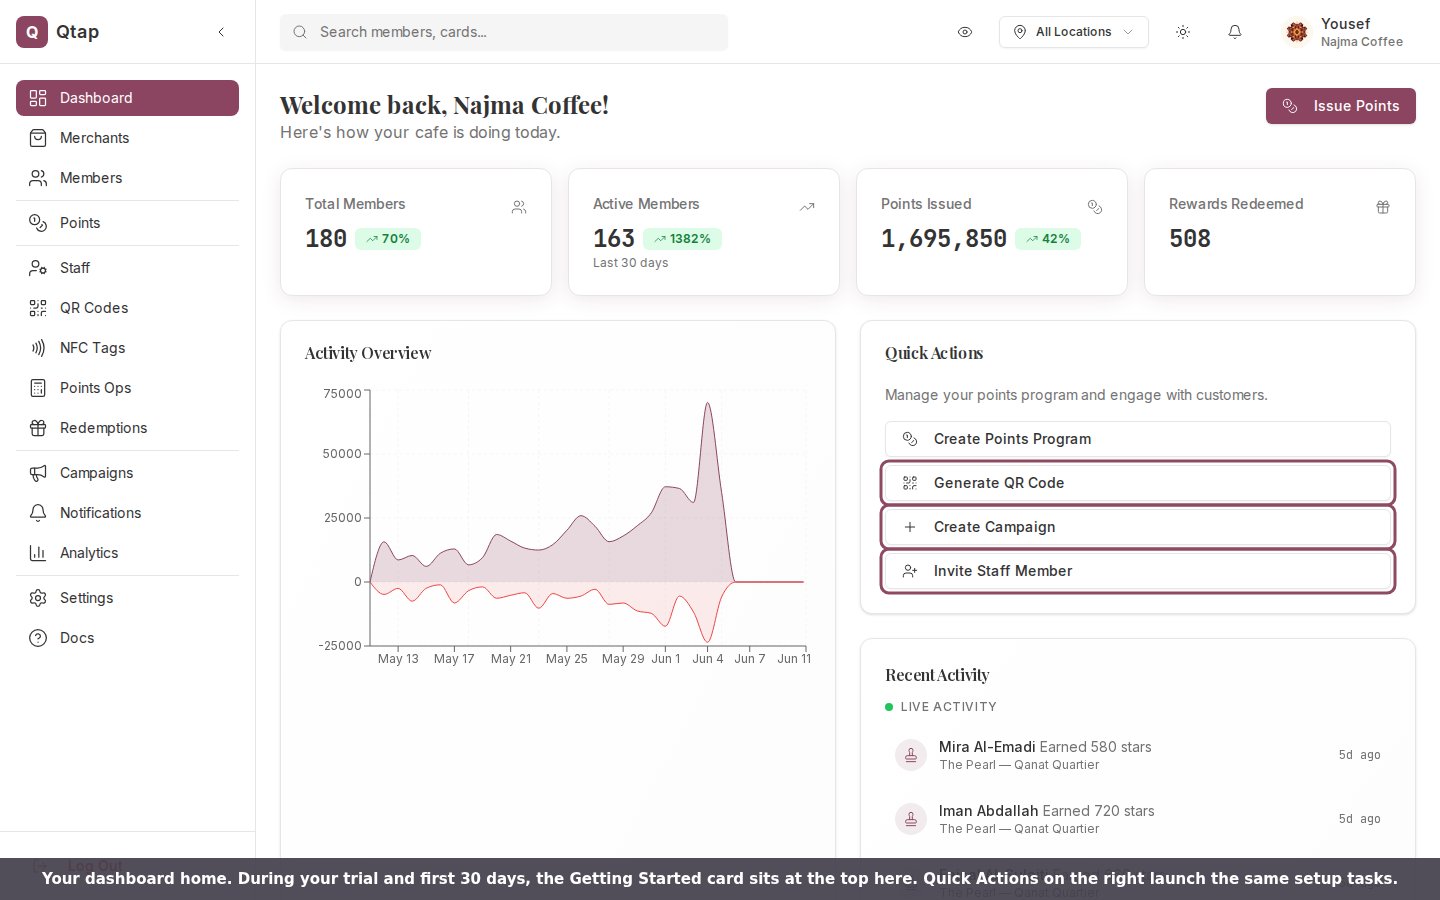Click the add-user icon in Invite Staff Member
1440x900 pixels.
pos(910,571)
